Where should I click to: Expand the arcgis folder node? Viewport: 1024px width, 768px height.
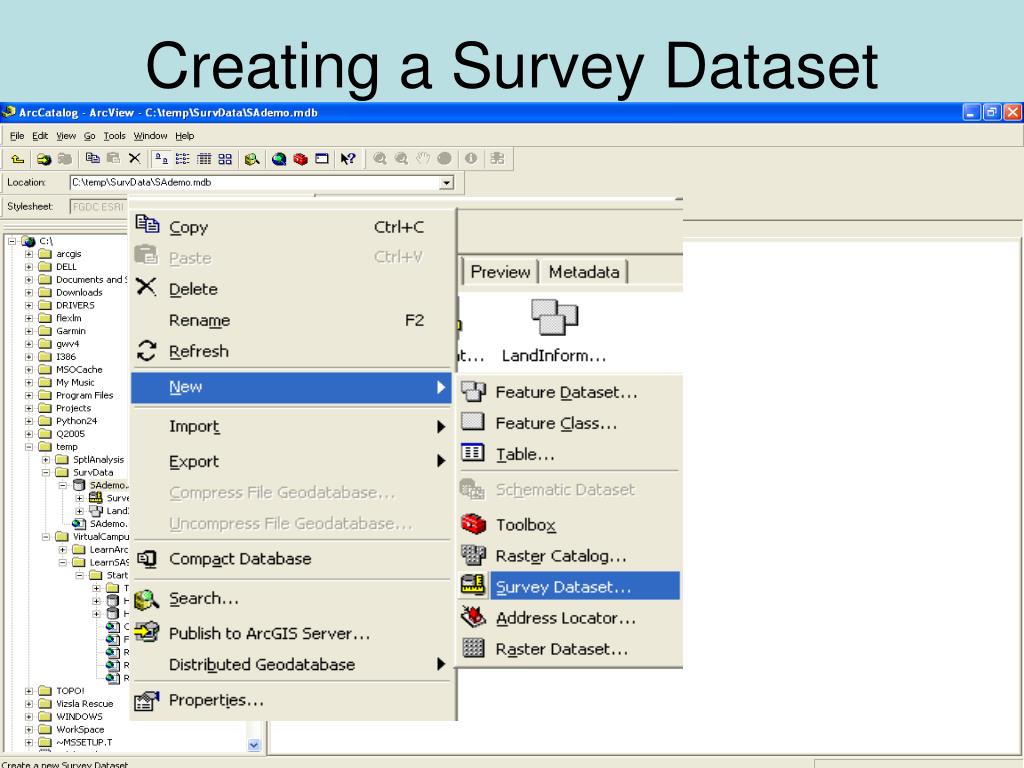click(x=29, y=254)
